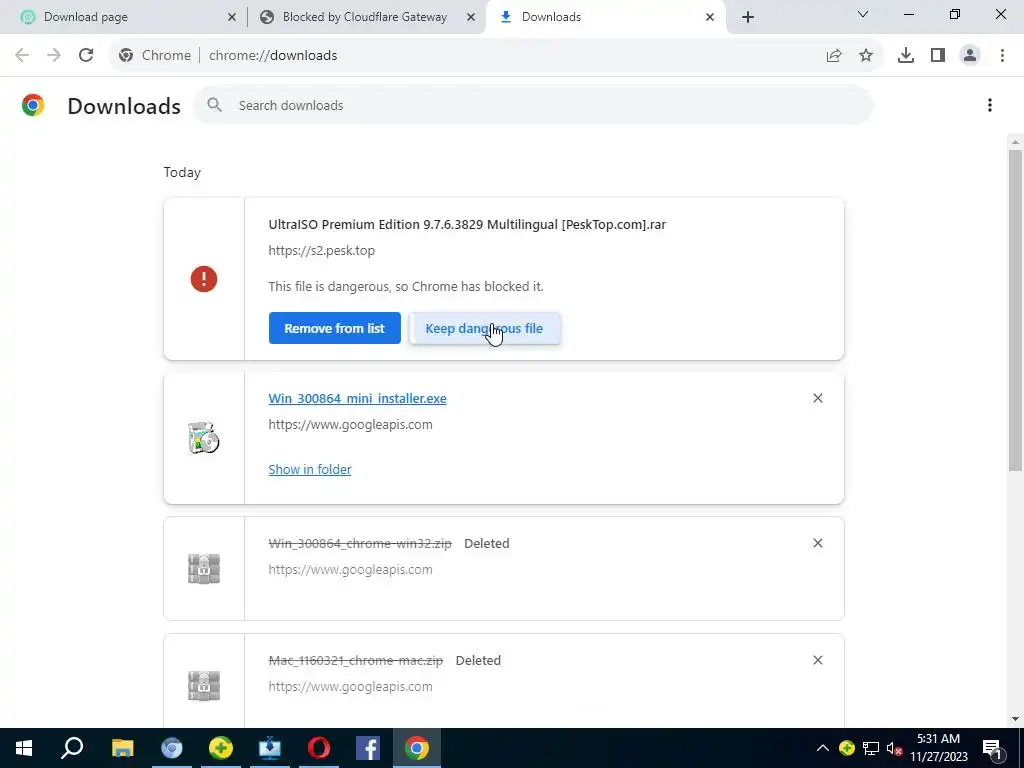This screenshot has height=768, width=1024.
Task: Click the browser back arrow
Action: [22, 56]
